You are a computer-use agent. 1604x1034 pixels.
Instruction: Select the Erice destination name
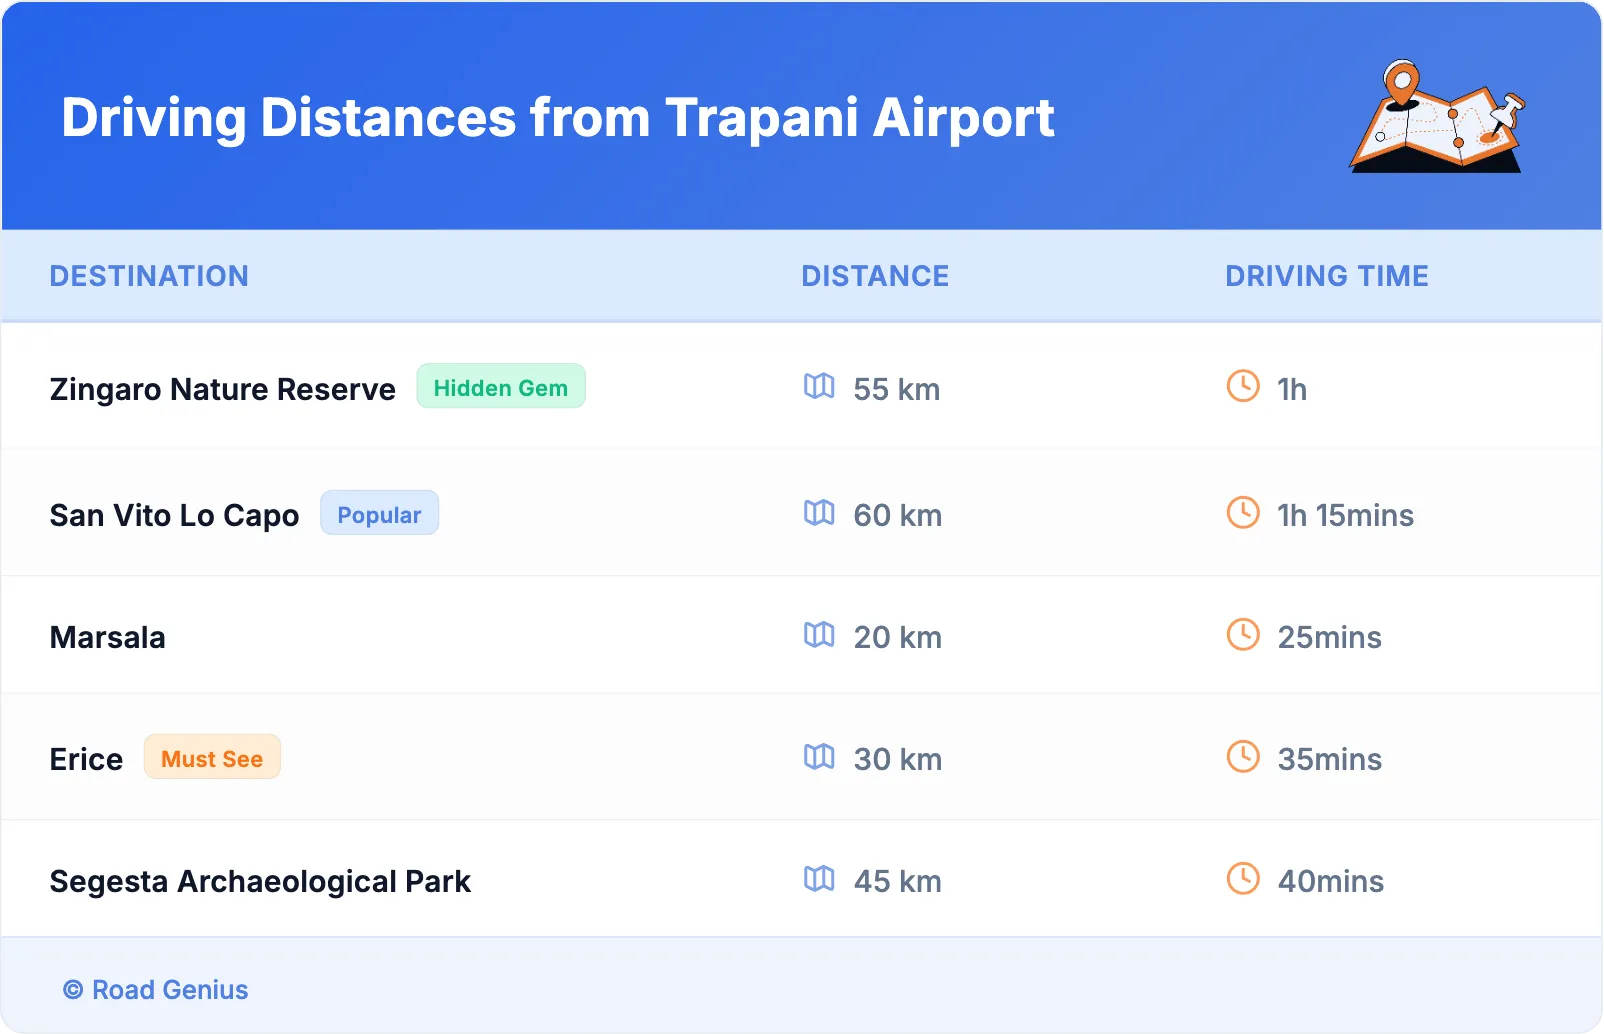86,759
